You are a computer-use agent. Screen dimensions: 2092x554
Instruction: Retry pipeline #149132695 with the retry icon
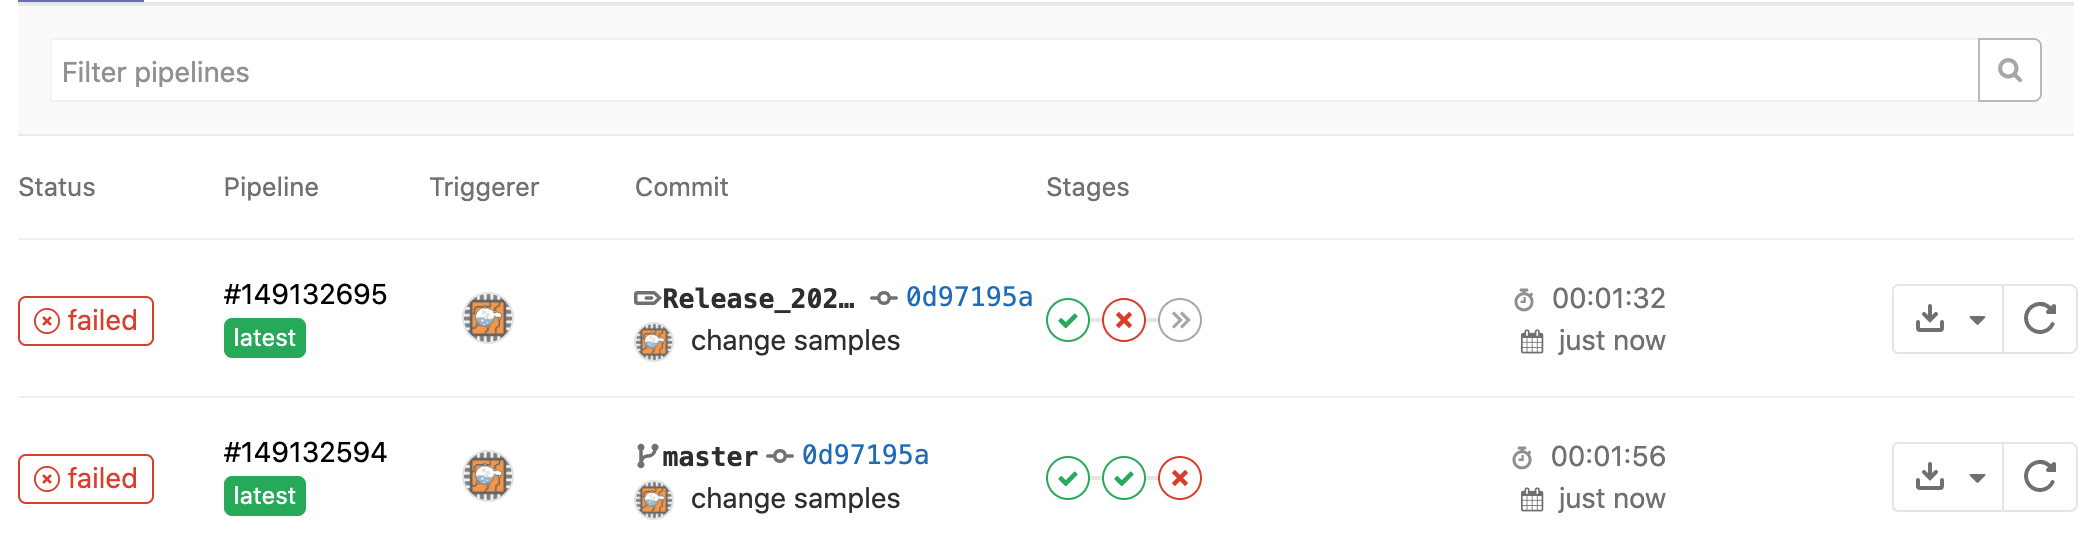[x=2039, y=319]
